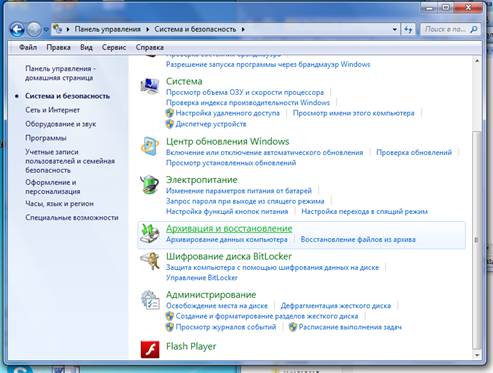Click the scrollbar down arrow
493x373 pixels.
tap(477, 355)
